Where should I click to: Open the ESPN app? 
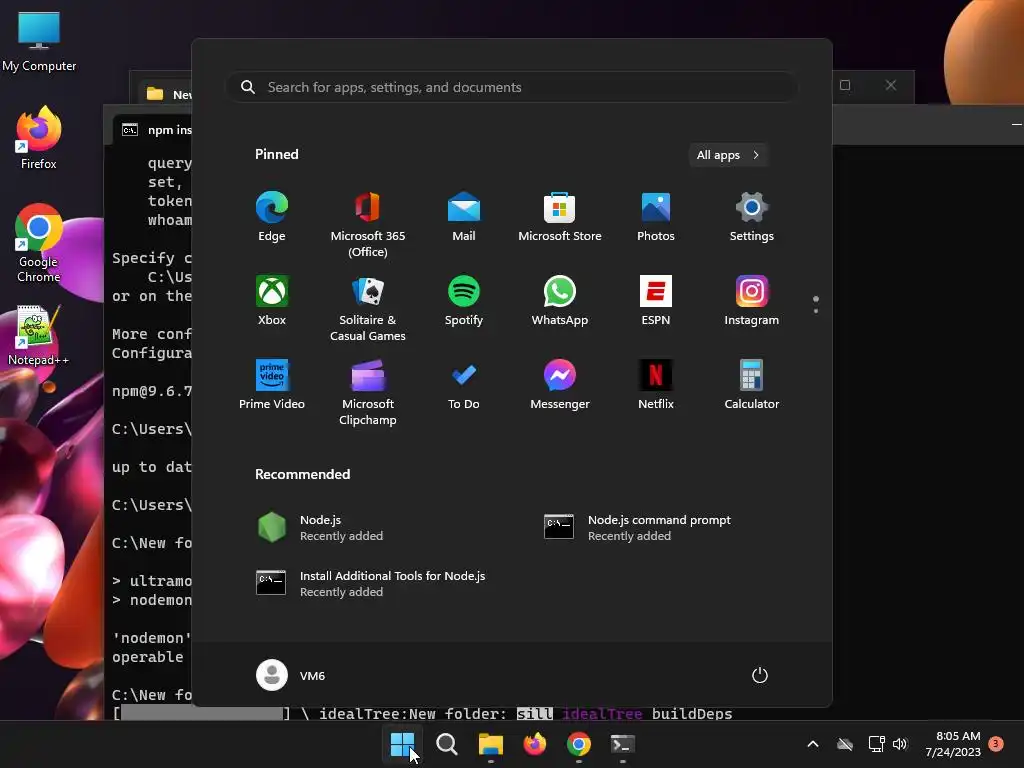click(656, 301)
